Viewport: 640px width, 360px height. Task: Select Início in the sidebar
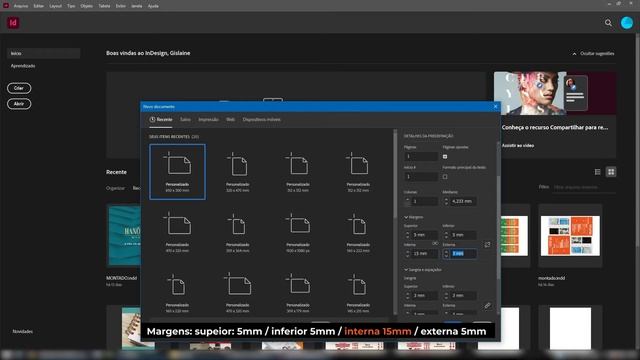(43, 53)
